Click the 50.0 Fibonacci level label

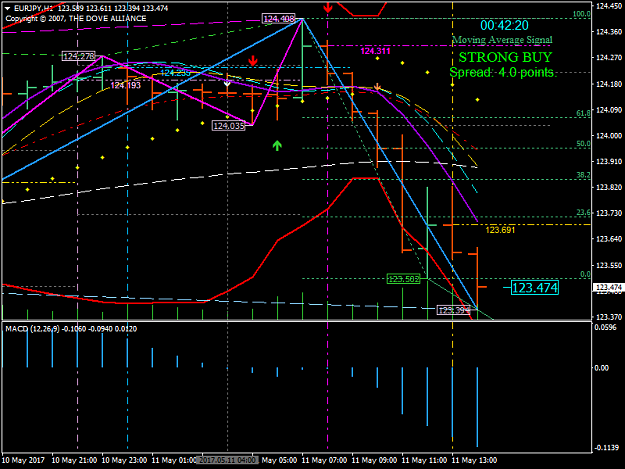(x=583, y=144)
